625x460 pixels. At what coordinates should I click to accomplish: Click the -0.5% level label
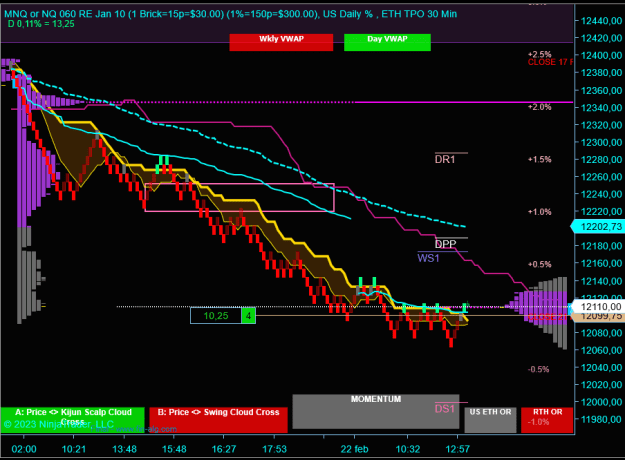tap(539, 369)
